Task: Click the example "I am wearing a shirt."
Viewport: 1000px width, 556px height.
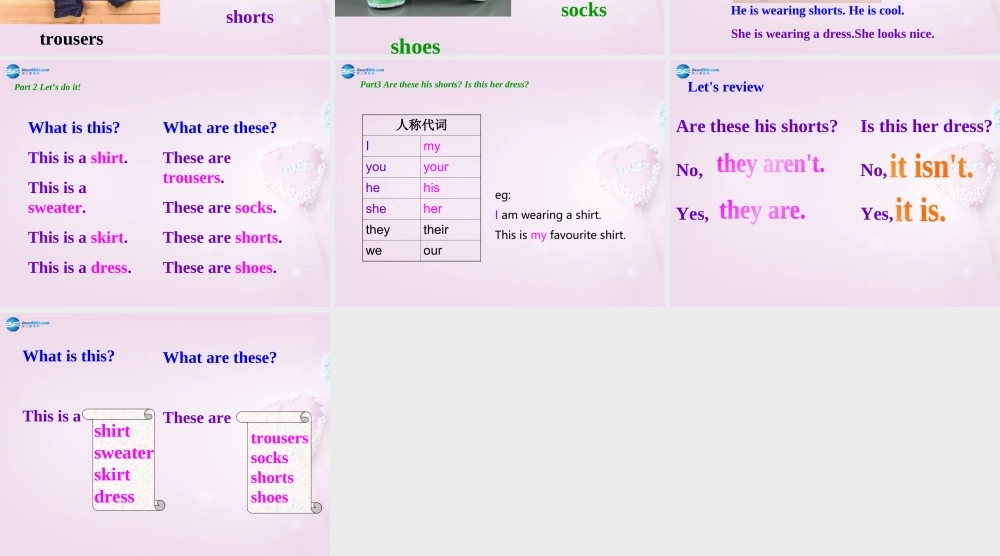Action: (x=548, y=215)
